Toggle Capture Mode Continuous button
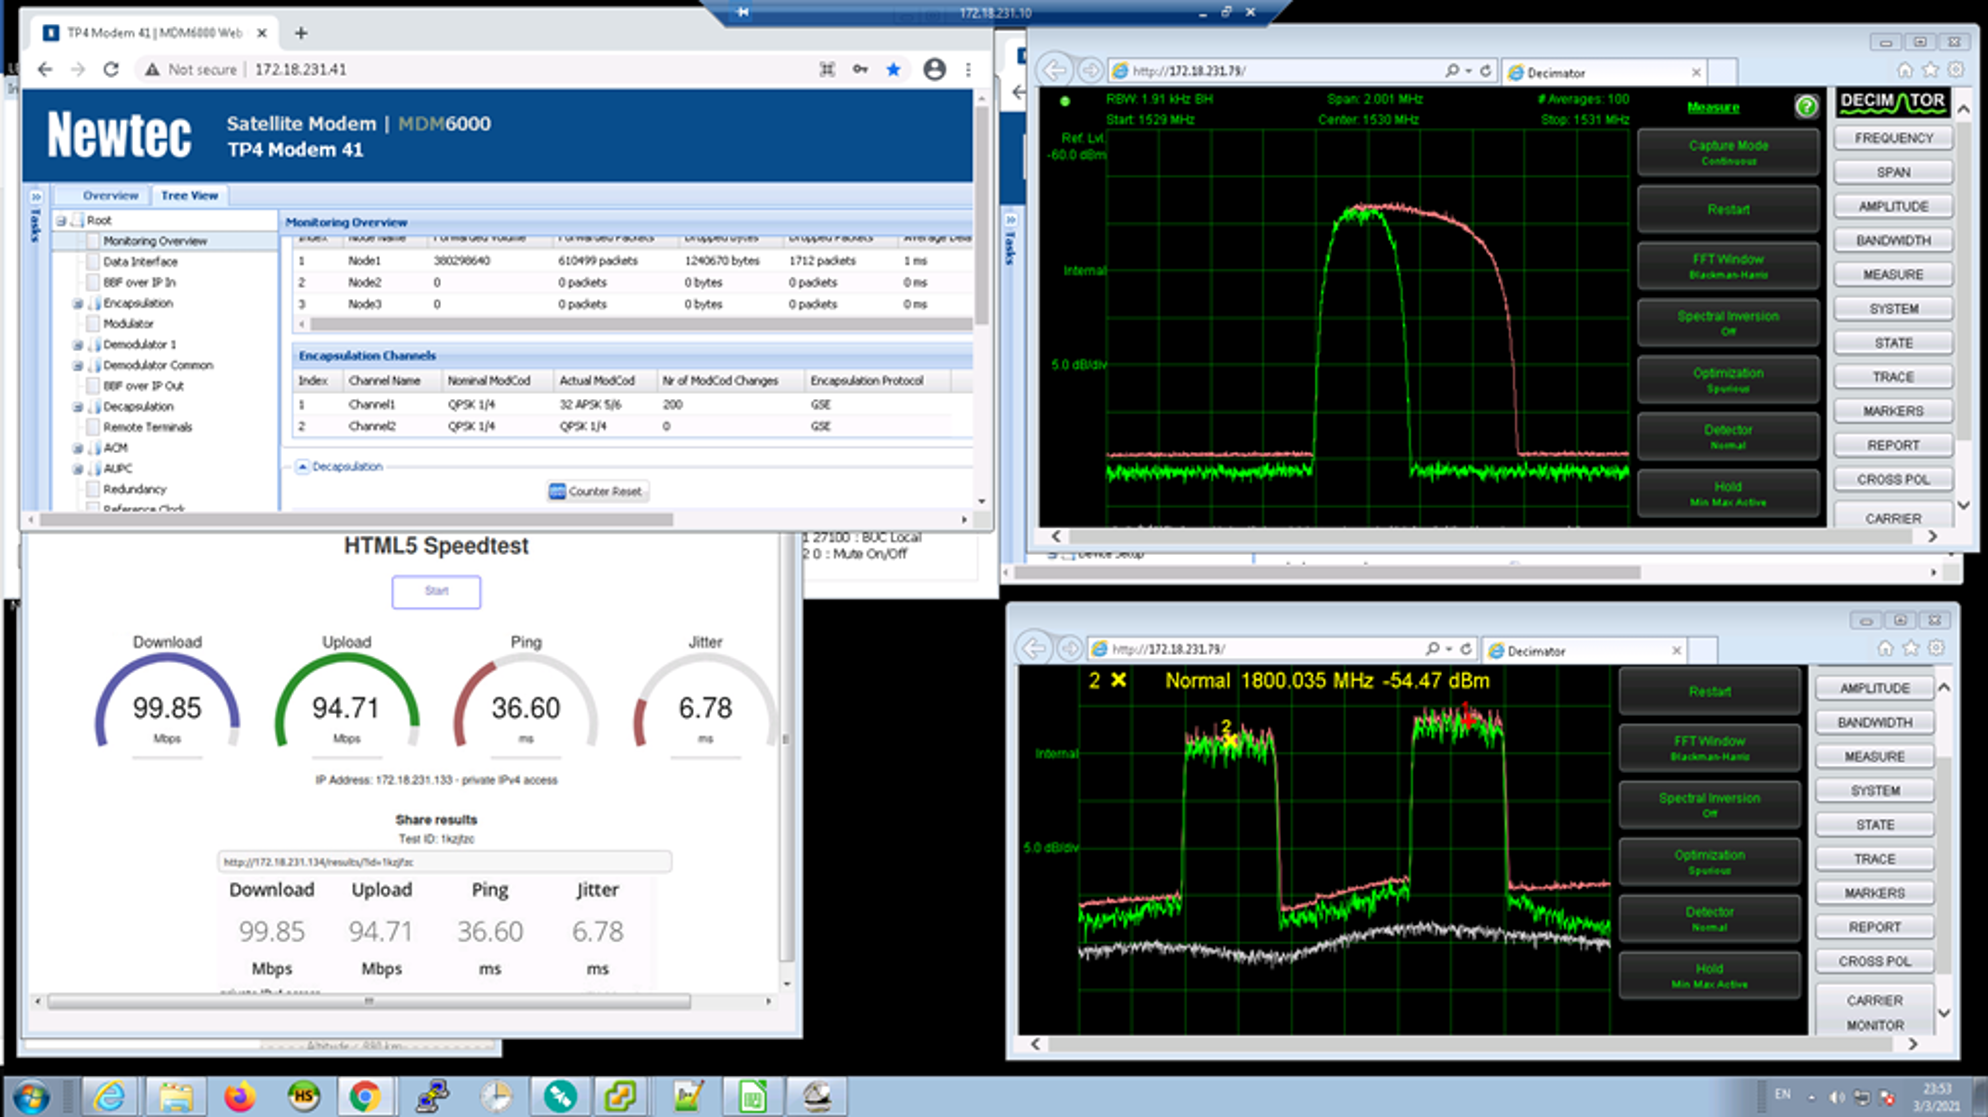Viewport: 1988px width, 1117px height. 1728,152
